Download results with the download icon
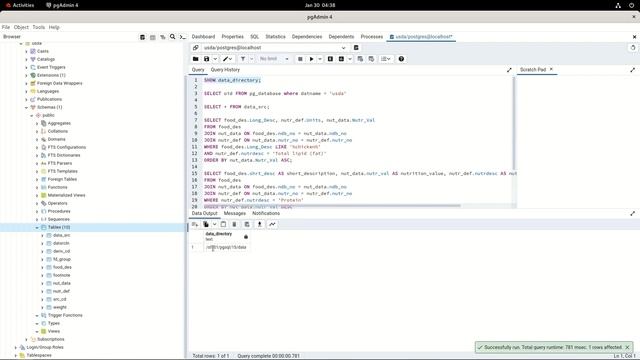The image size is (640, 360). point(259,224)
